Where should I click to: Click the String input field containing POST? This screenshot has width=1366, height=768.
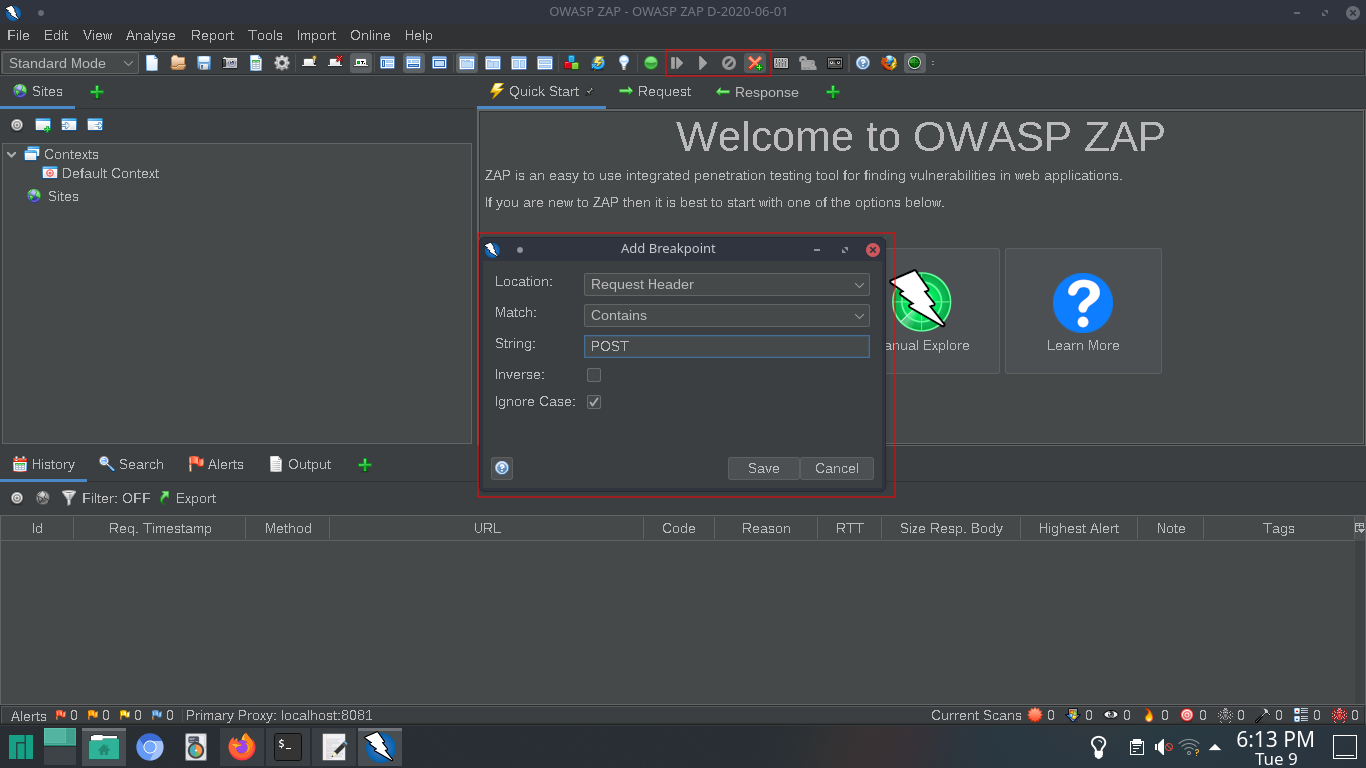727,346
